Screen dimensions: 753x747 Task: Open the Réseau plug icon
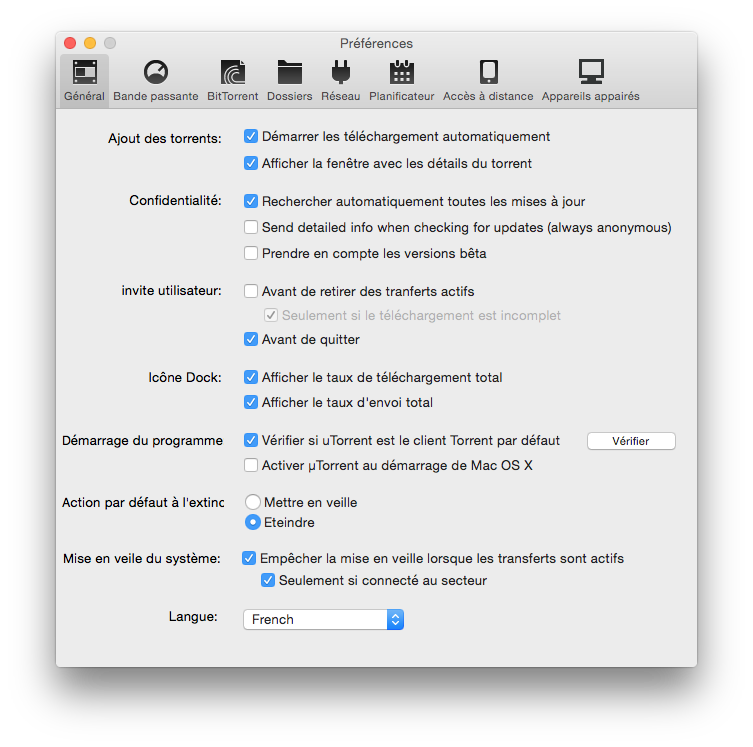(x=340, y=72)
